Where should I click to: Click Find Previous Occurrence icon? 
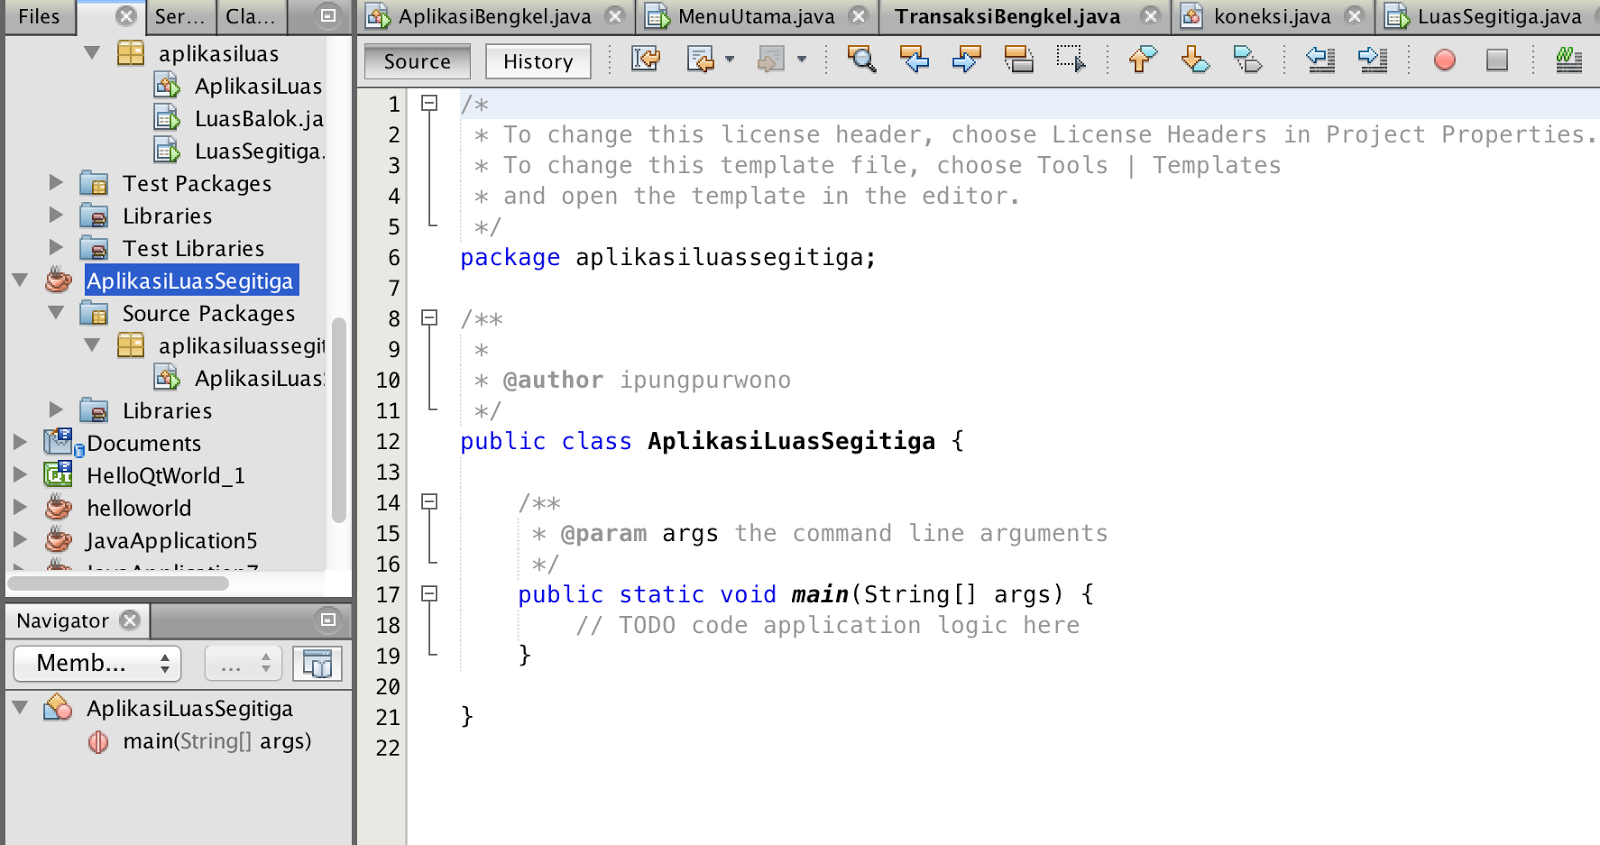tap(914, 60)
